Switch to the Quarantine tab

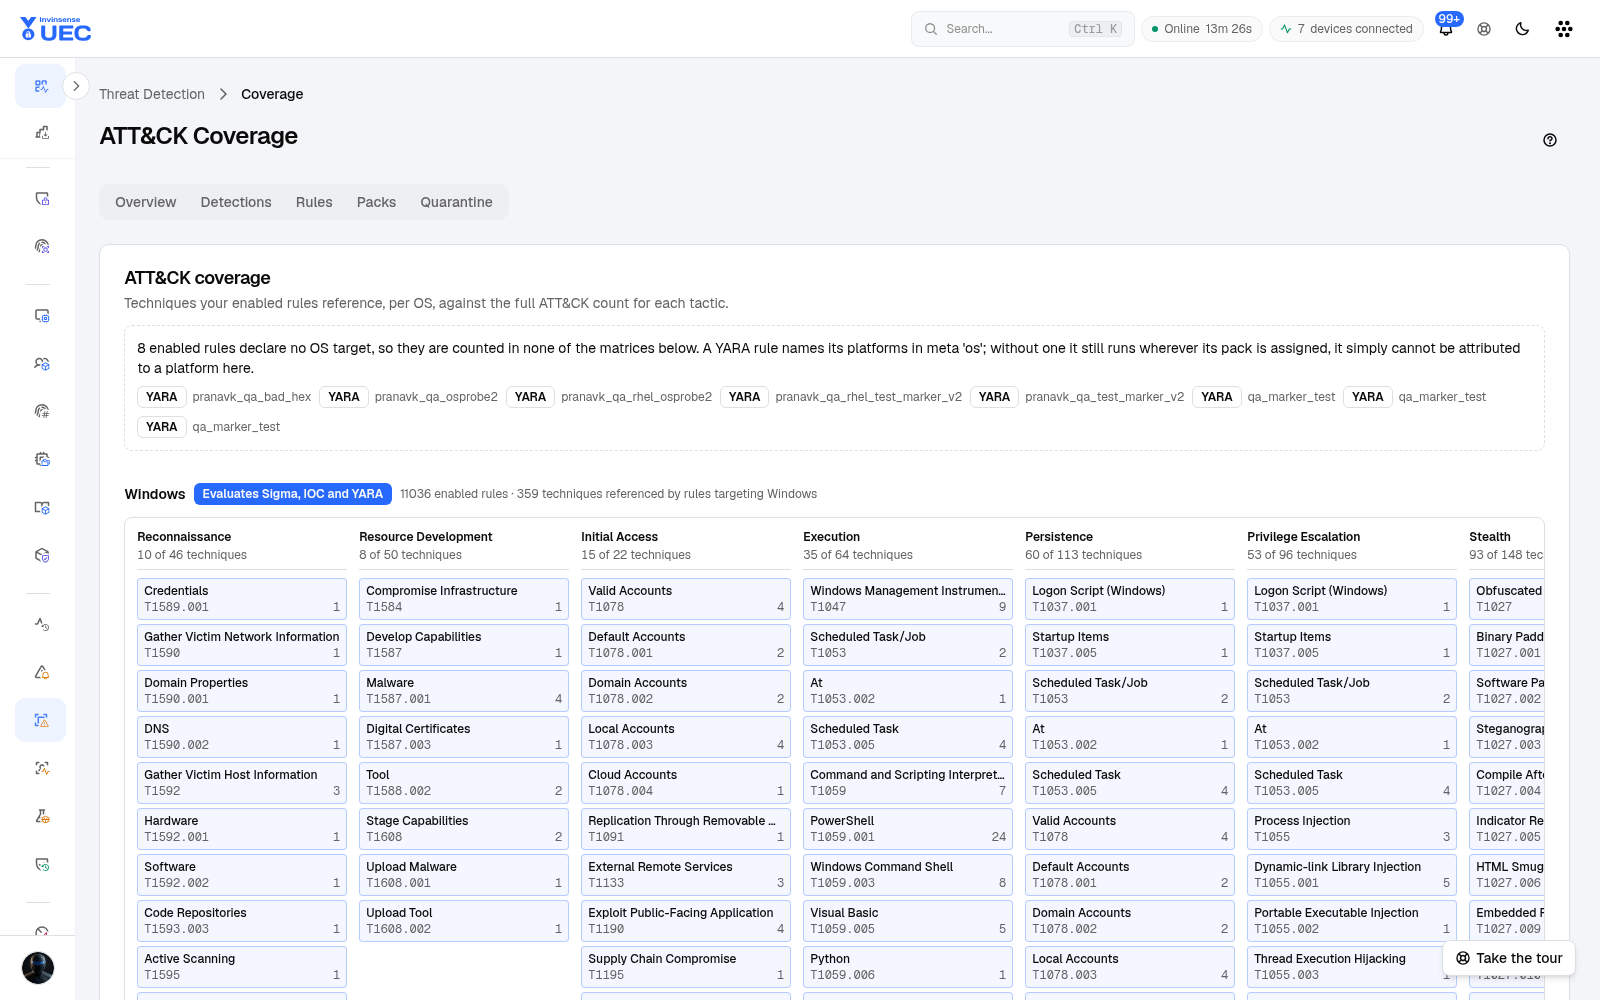click(456, 202)
